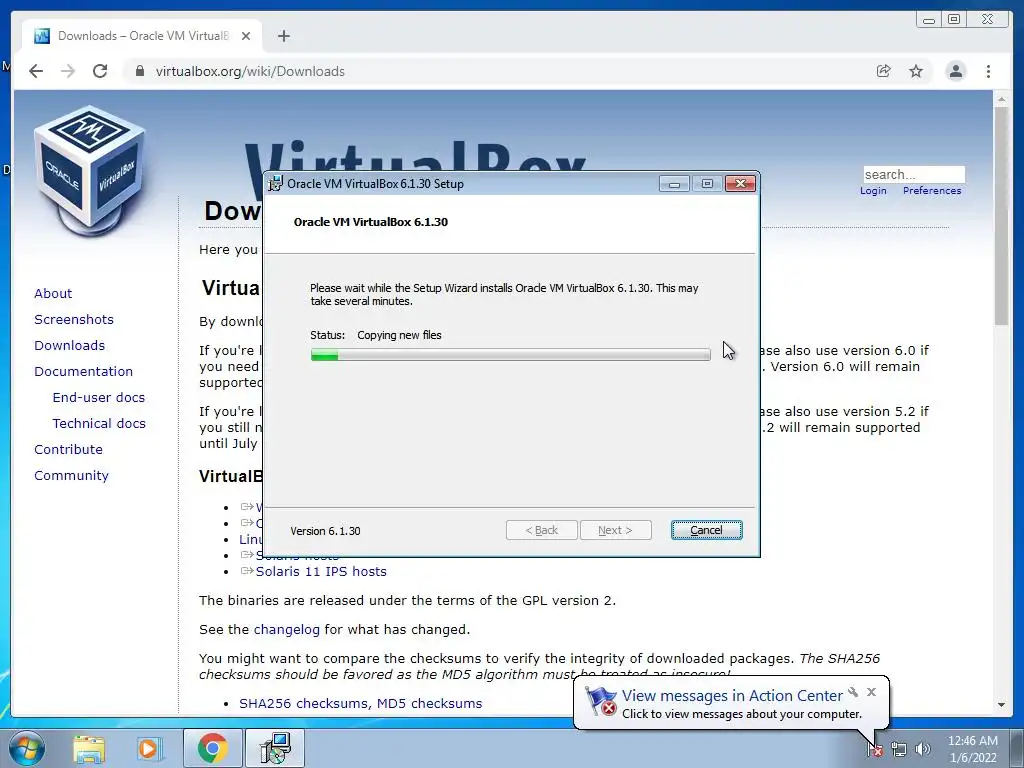Close the Action Center notification balloon
1024x768 pixels.
[871, 692]
